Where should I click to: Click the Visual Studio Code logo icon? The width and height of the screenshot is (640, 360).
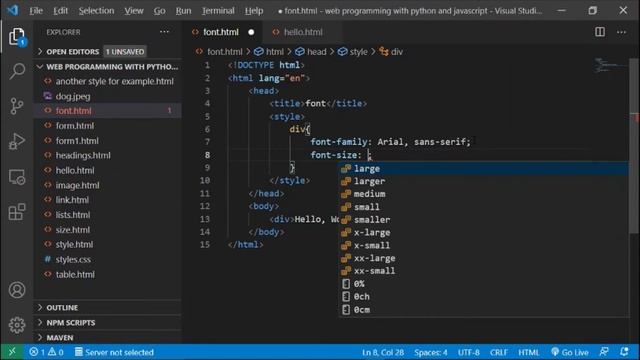[x=13, y=10]
